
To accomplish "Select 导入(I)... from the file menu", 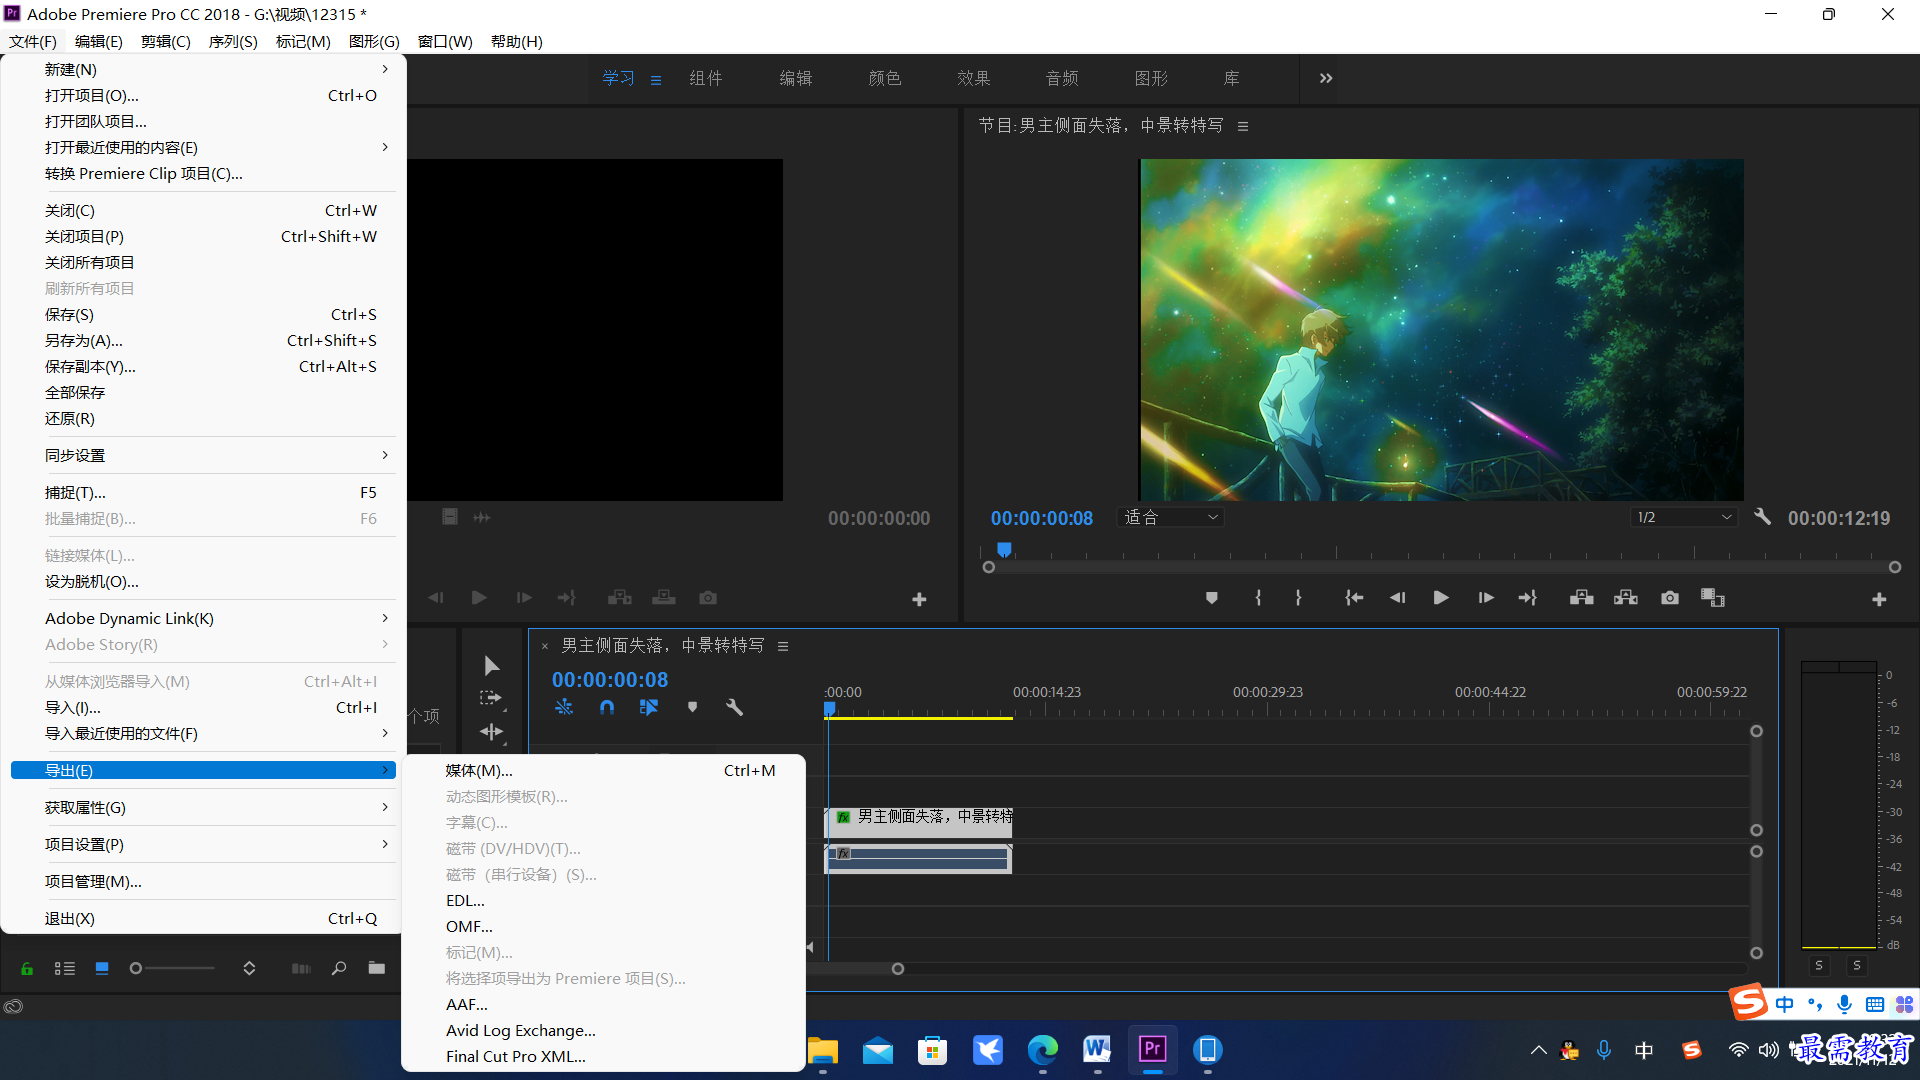I will [x=203, y=707].
